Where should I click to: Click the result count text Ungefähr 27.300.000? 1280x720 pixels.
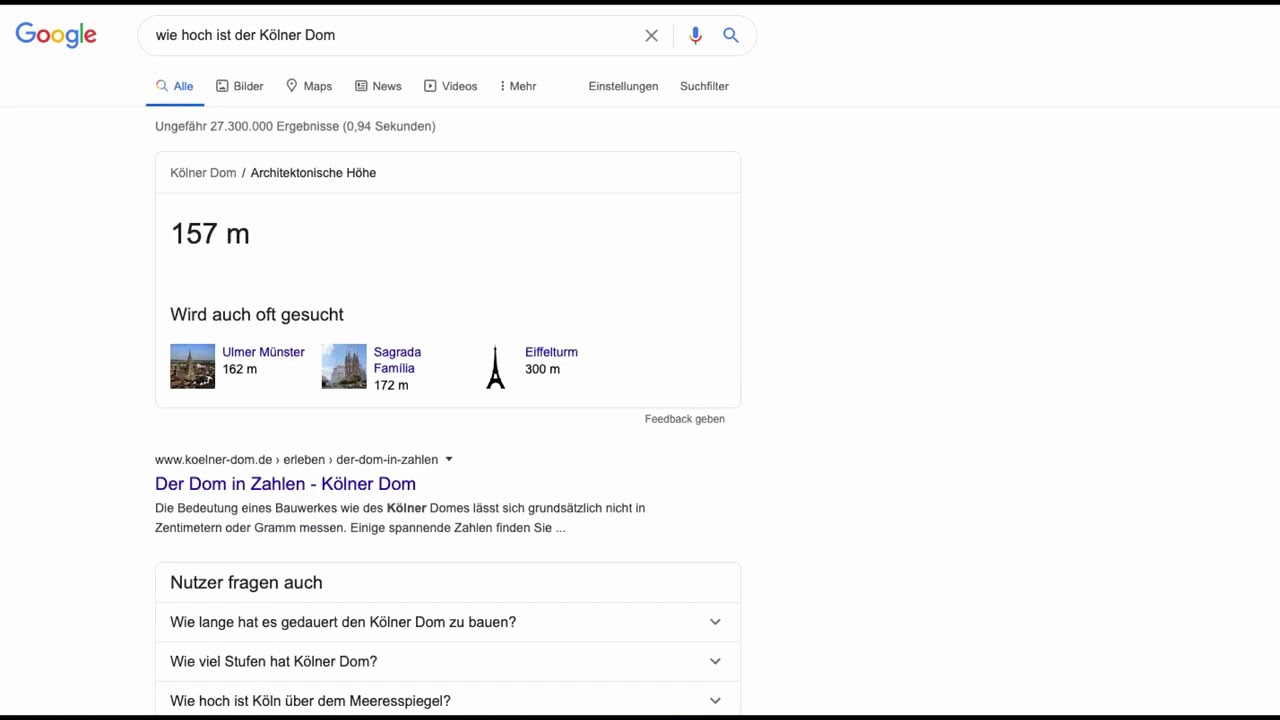[x=295, y=126]
